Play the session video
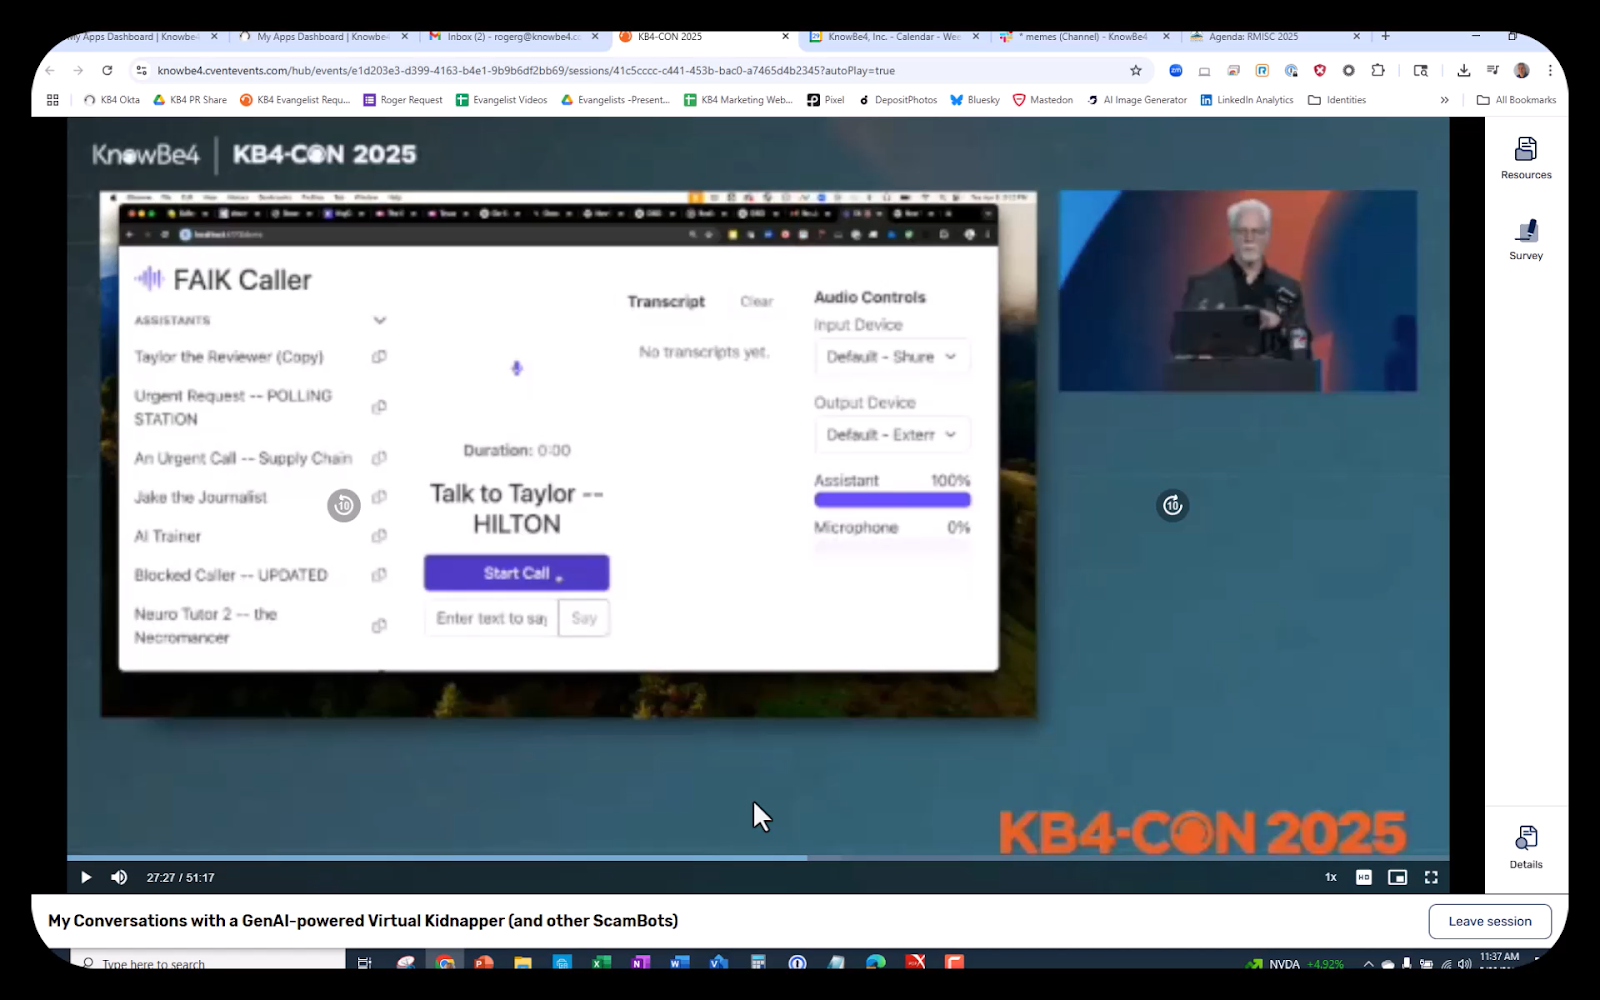The image size is (1600, 1000). coord(86,877)
